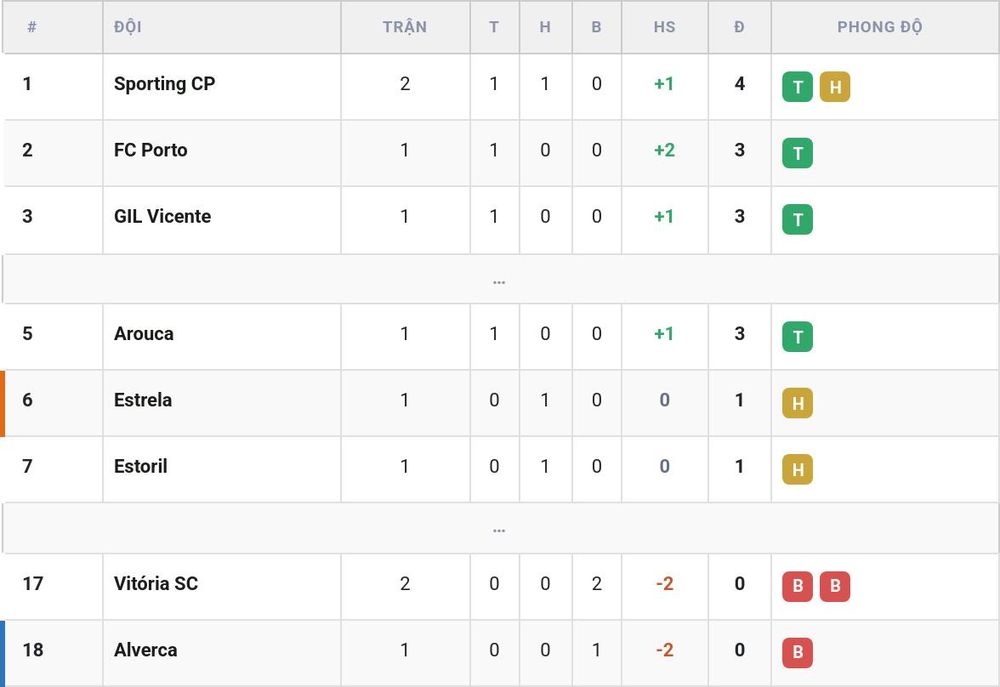Expand hidden rows below Estoril
Image resolution: width=1000 pixels, height=687 pixels.
[499, 528]
